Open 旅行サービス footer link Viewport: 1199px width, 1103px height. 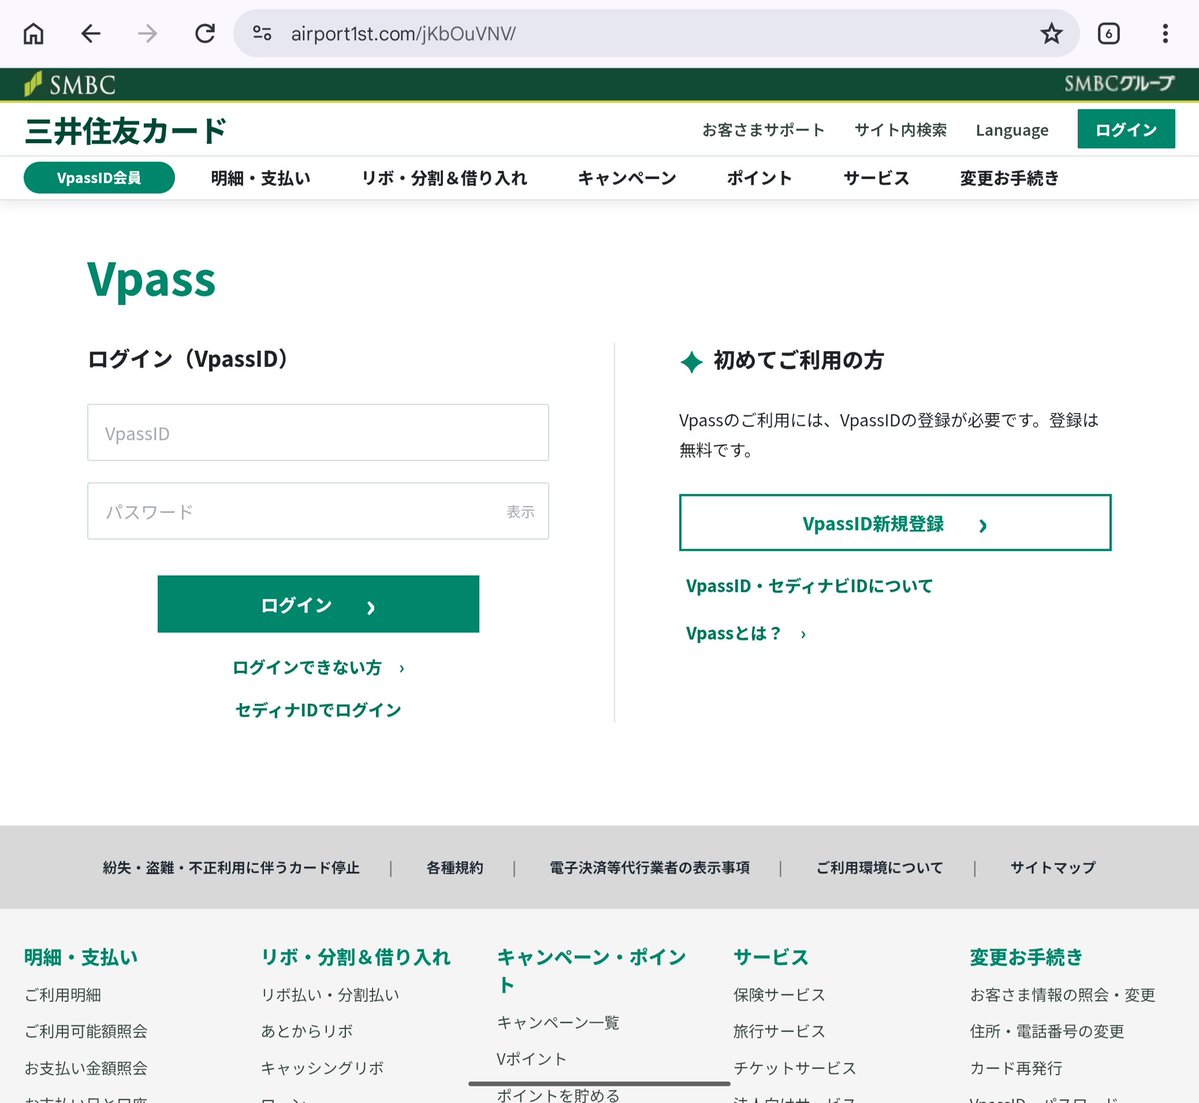click(779, 1031)
